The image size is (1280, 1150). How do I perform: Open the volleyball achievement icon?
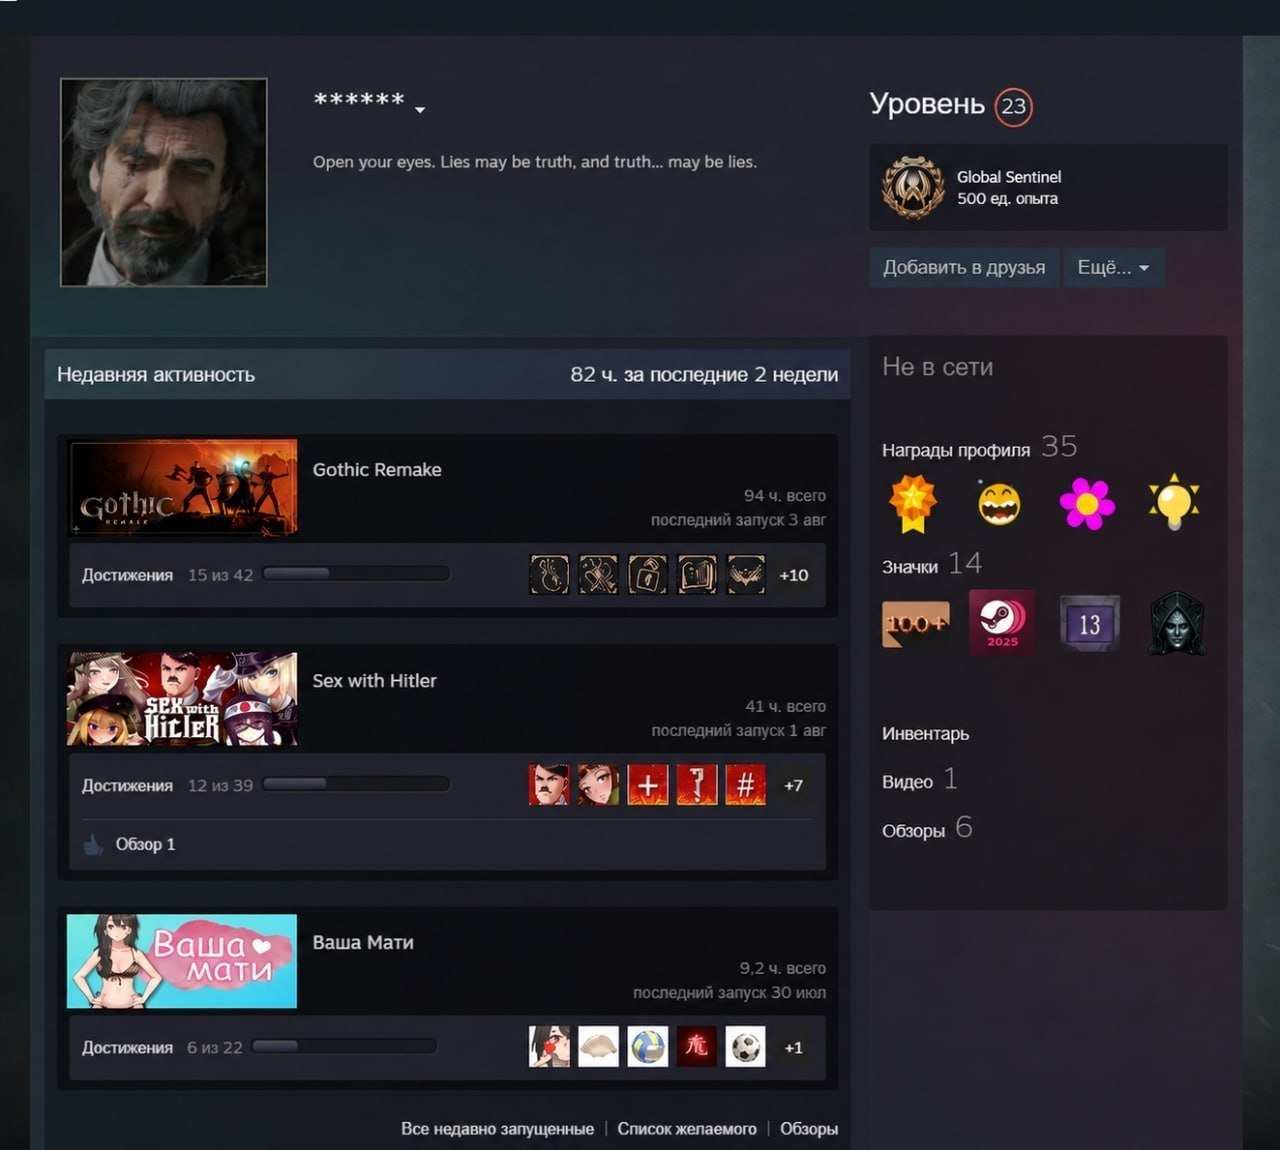tap(647, 1047)
